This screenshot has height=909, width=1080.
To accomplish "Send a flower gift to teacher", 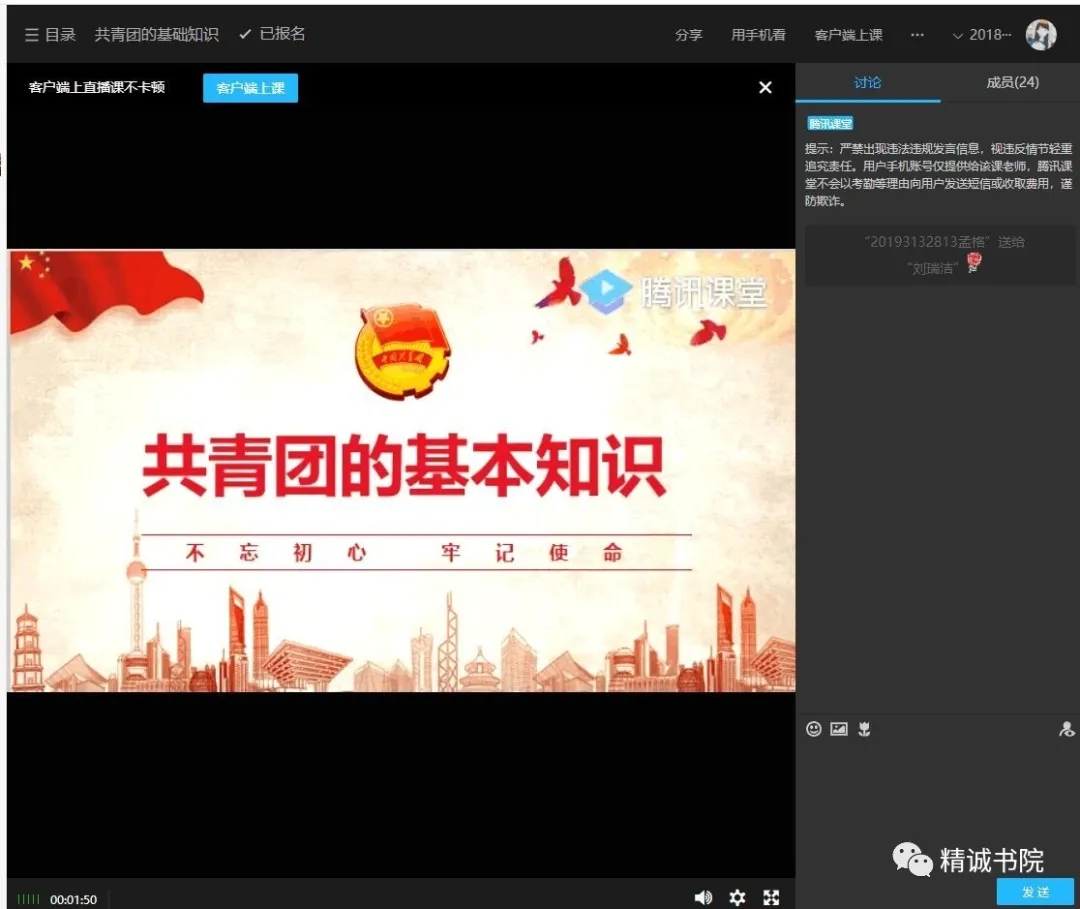I will (x=865, y=730).
